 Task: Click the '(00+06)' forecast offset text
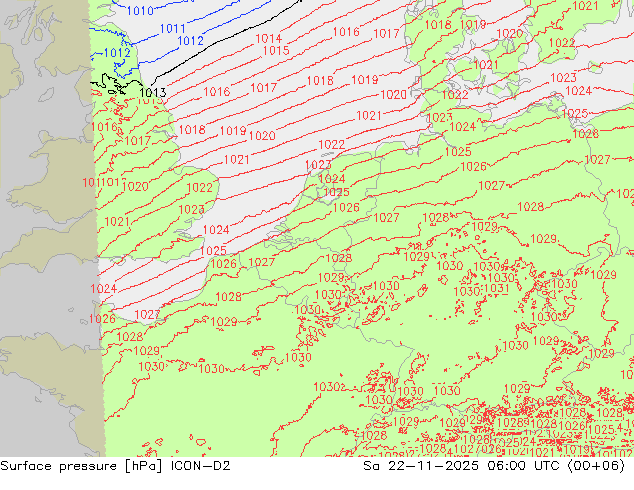[x=597, y=466]
